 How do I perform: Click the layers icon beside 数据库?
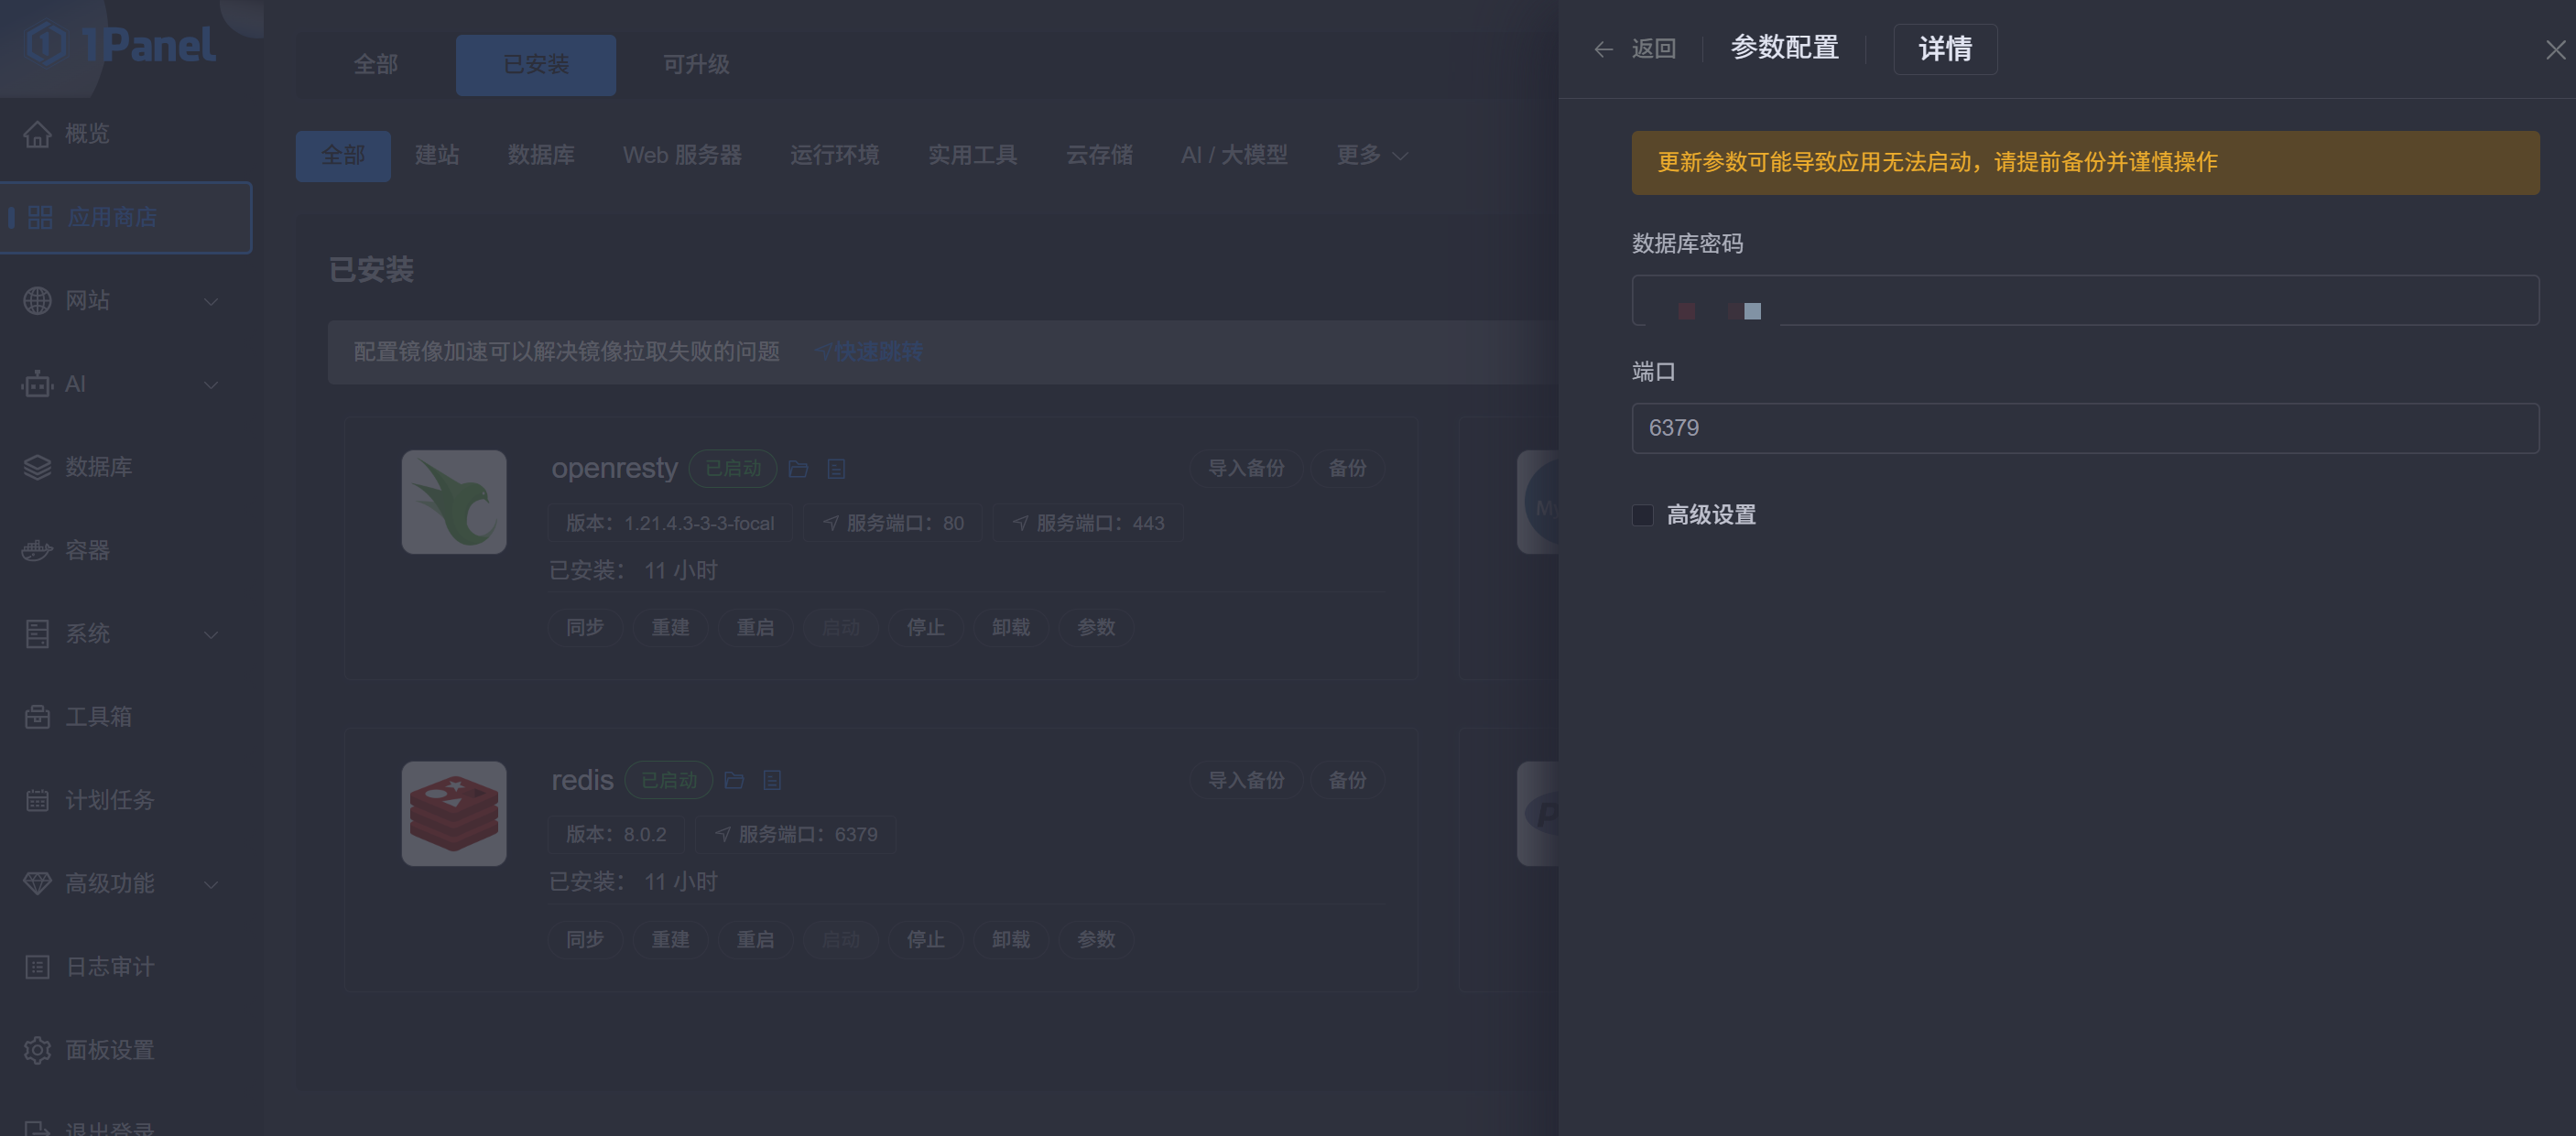pos(37,467)
